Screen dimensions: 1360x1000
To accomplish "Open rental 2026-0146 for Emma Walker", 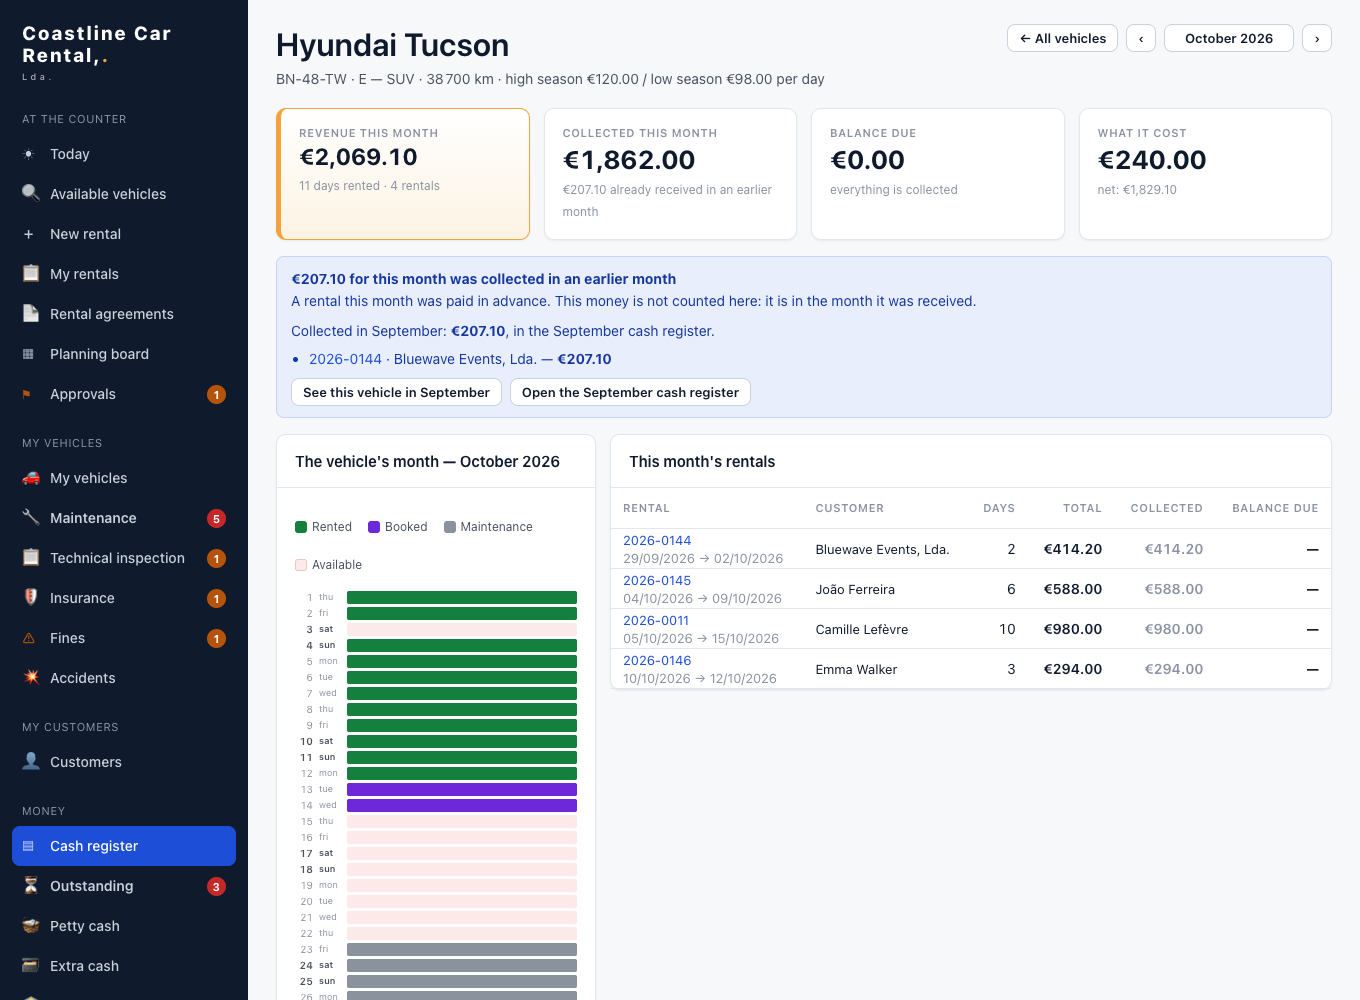I will pyautogui.click(x=657, y=660).
